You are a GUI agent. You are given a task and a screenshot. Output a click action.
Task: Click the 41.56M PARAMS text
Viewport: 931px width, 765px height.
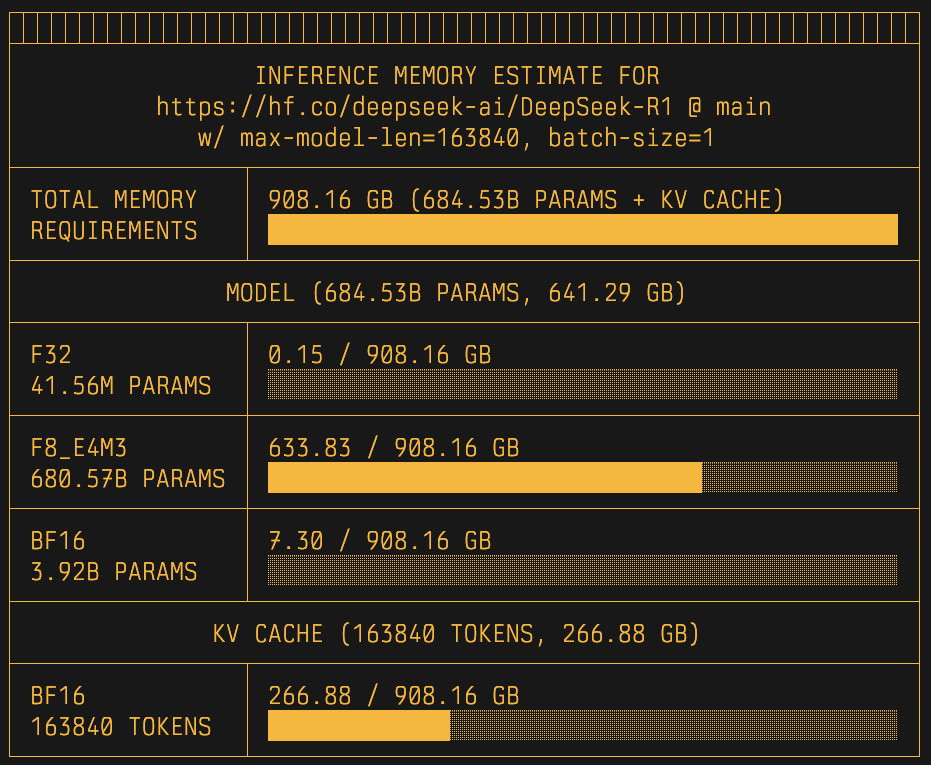tap(121, 386)
